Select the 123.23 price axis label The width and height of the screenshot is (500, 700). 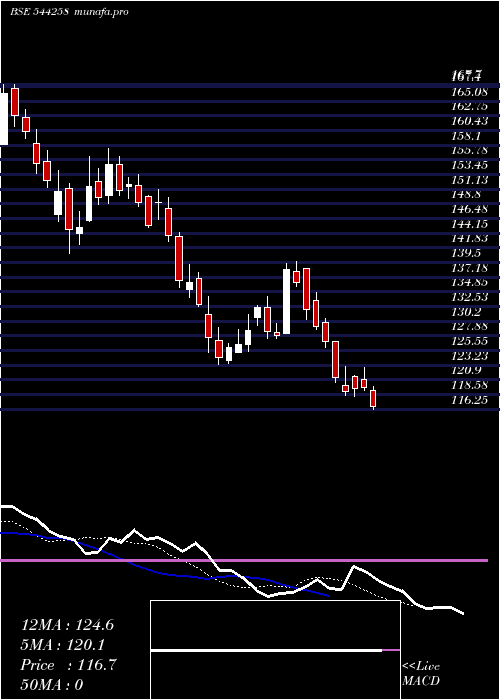click(470, 356)
